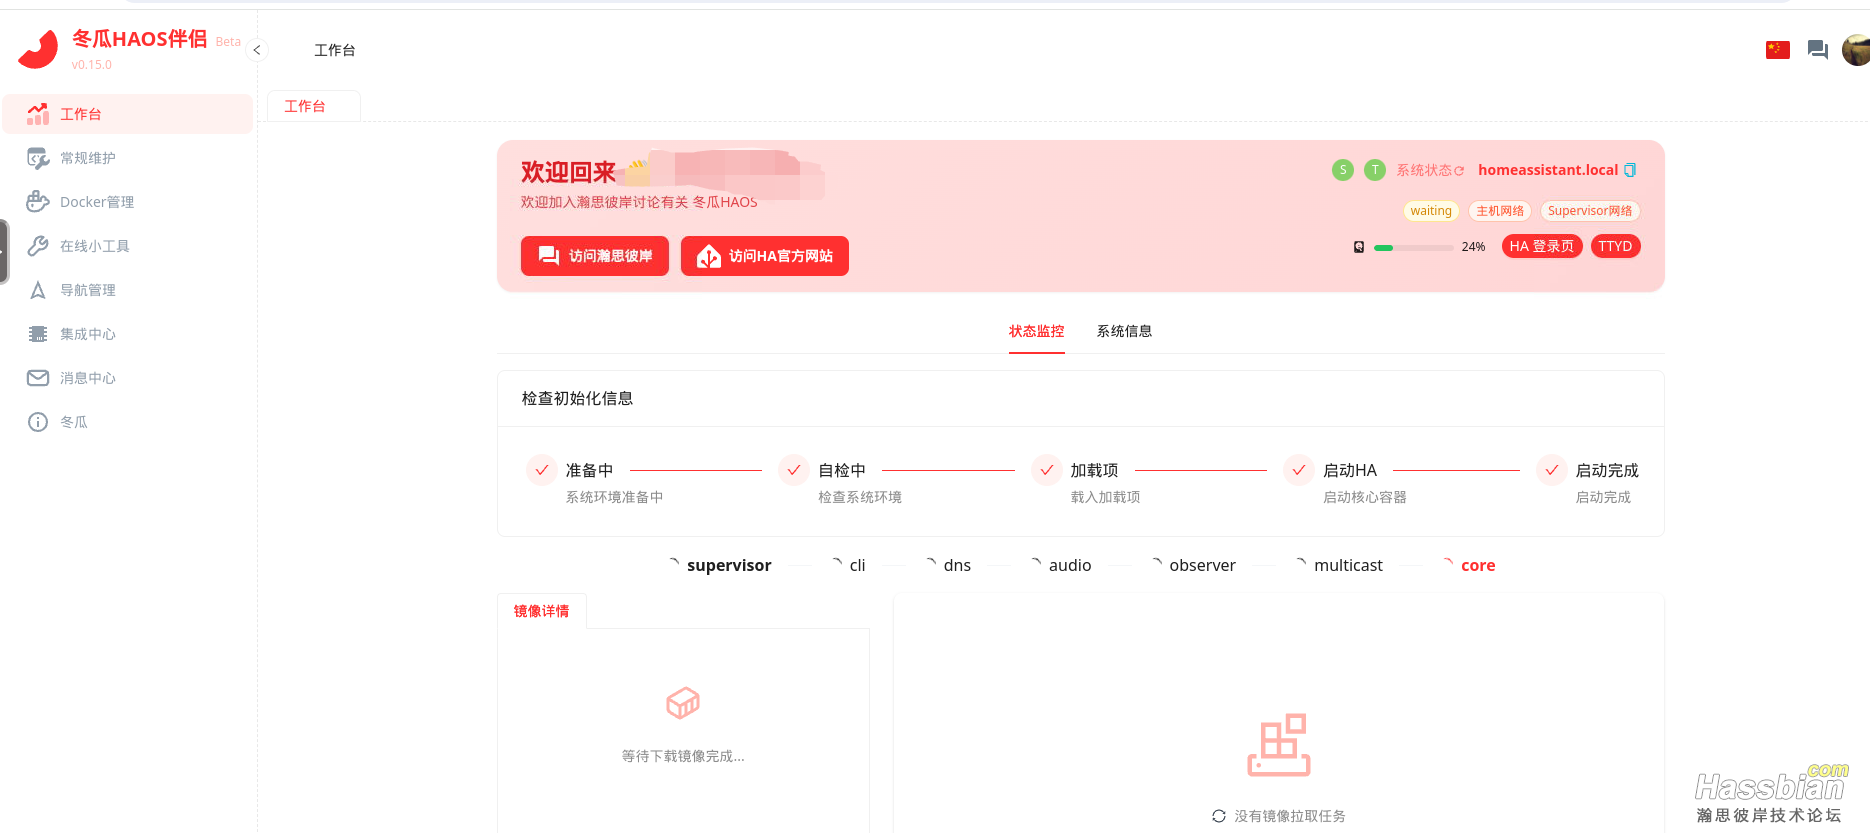Screen dimensions: 1870x833
Task: Open 在线小工具 in the sidebar
Action: point(127,246)
